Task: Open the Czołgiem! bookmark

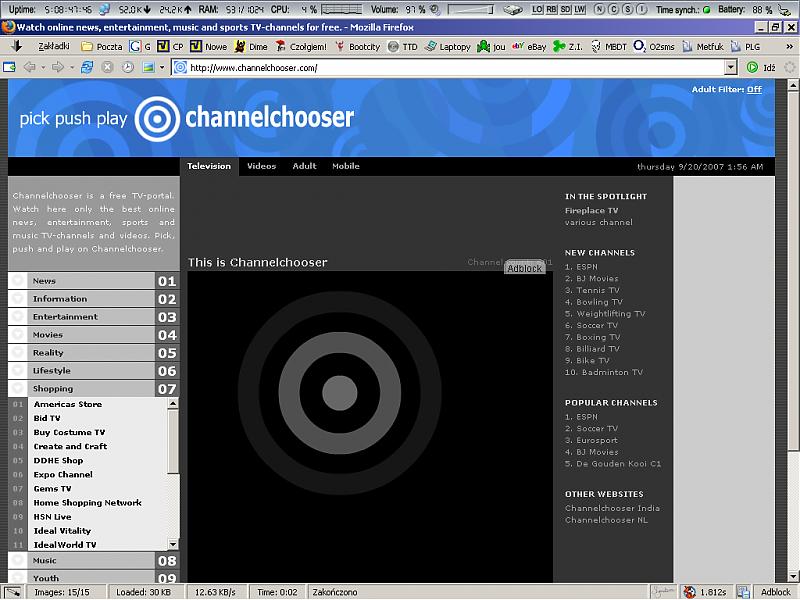Action: 301,46
